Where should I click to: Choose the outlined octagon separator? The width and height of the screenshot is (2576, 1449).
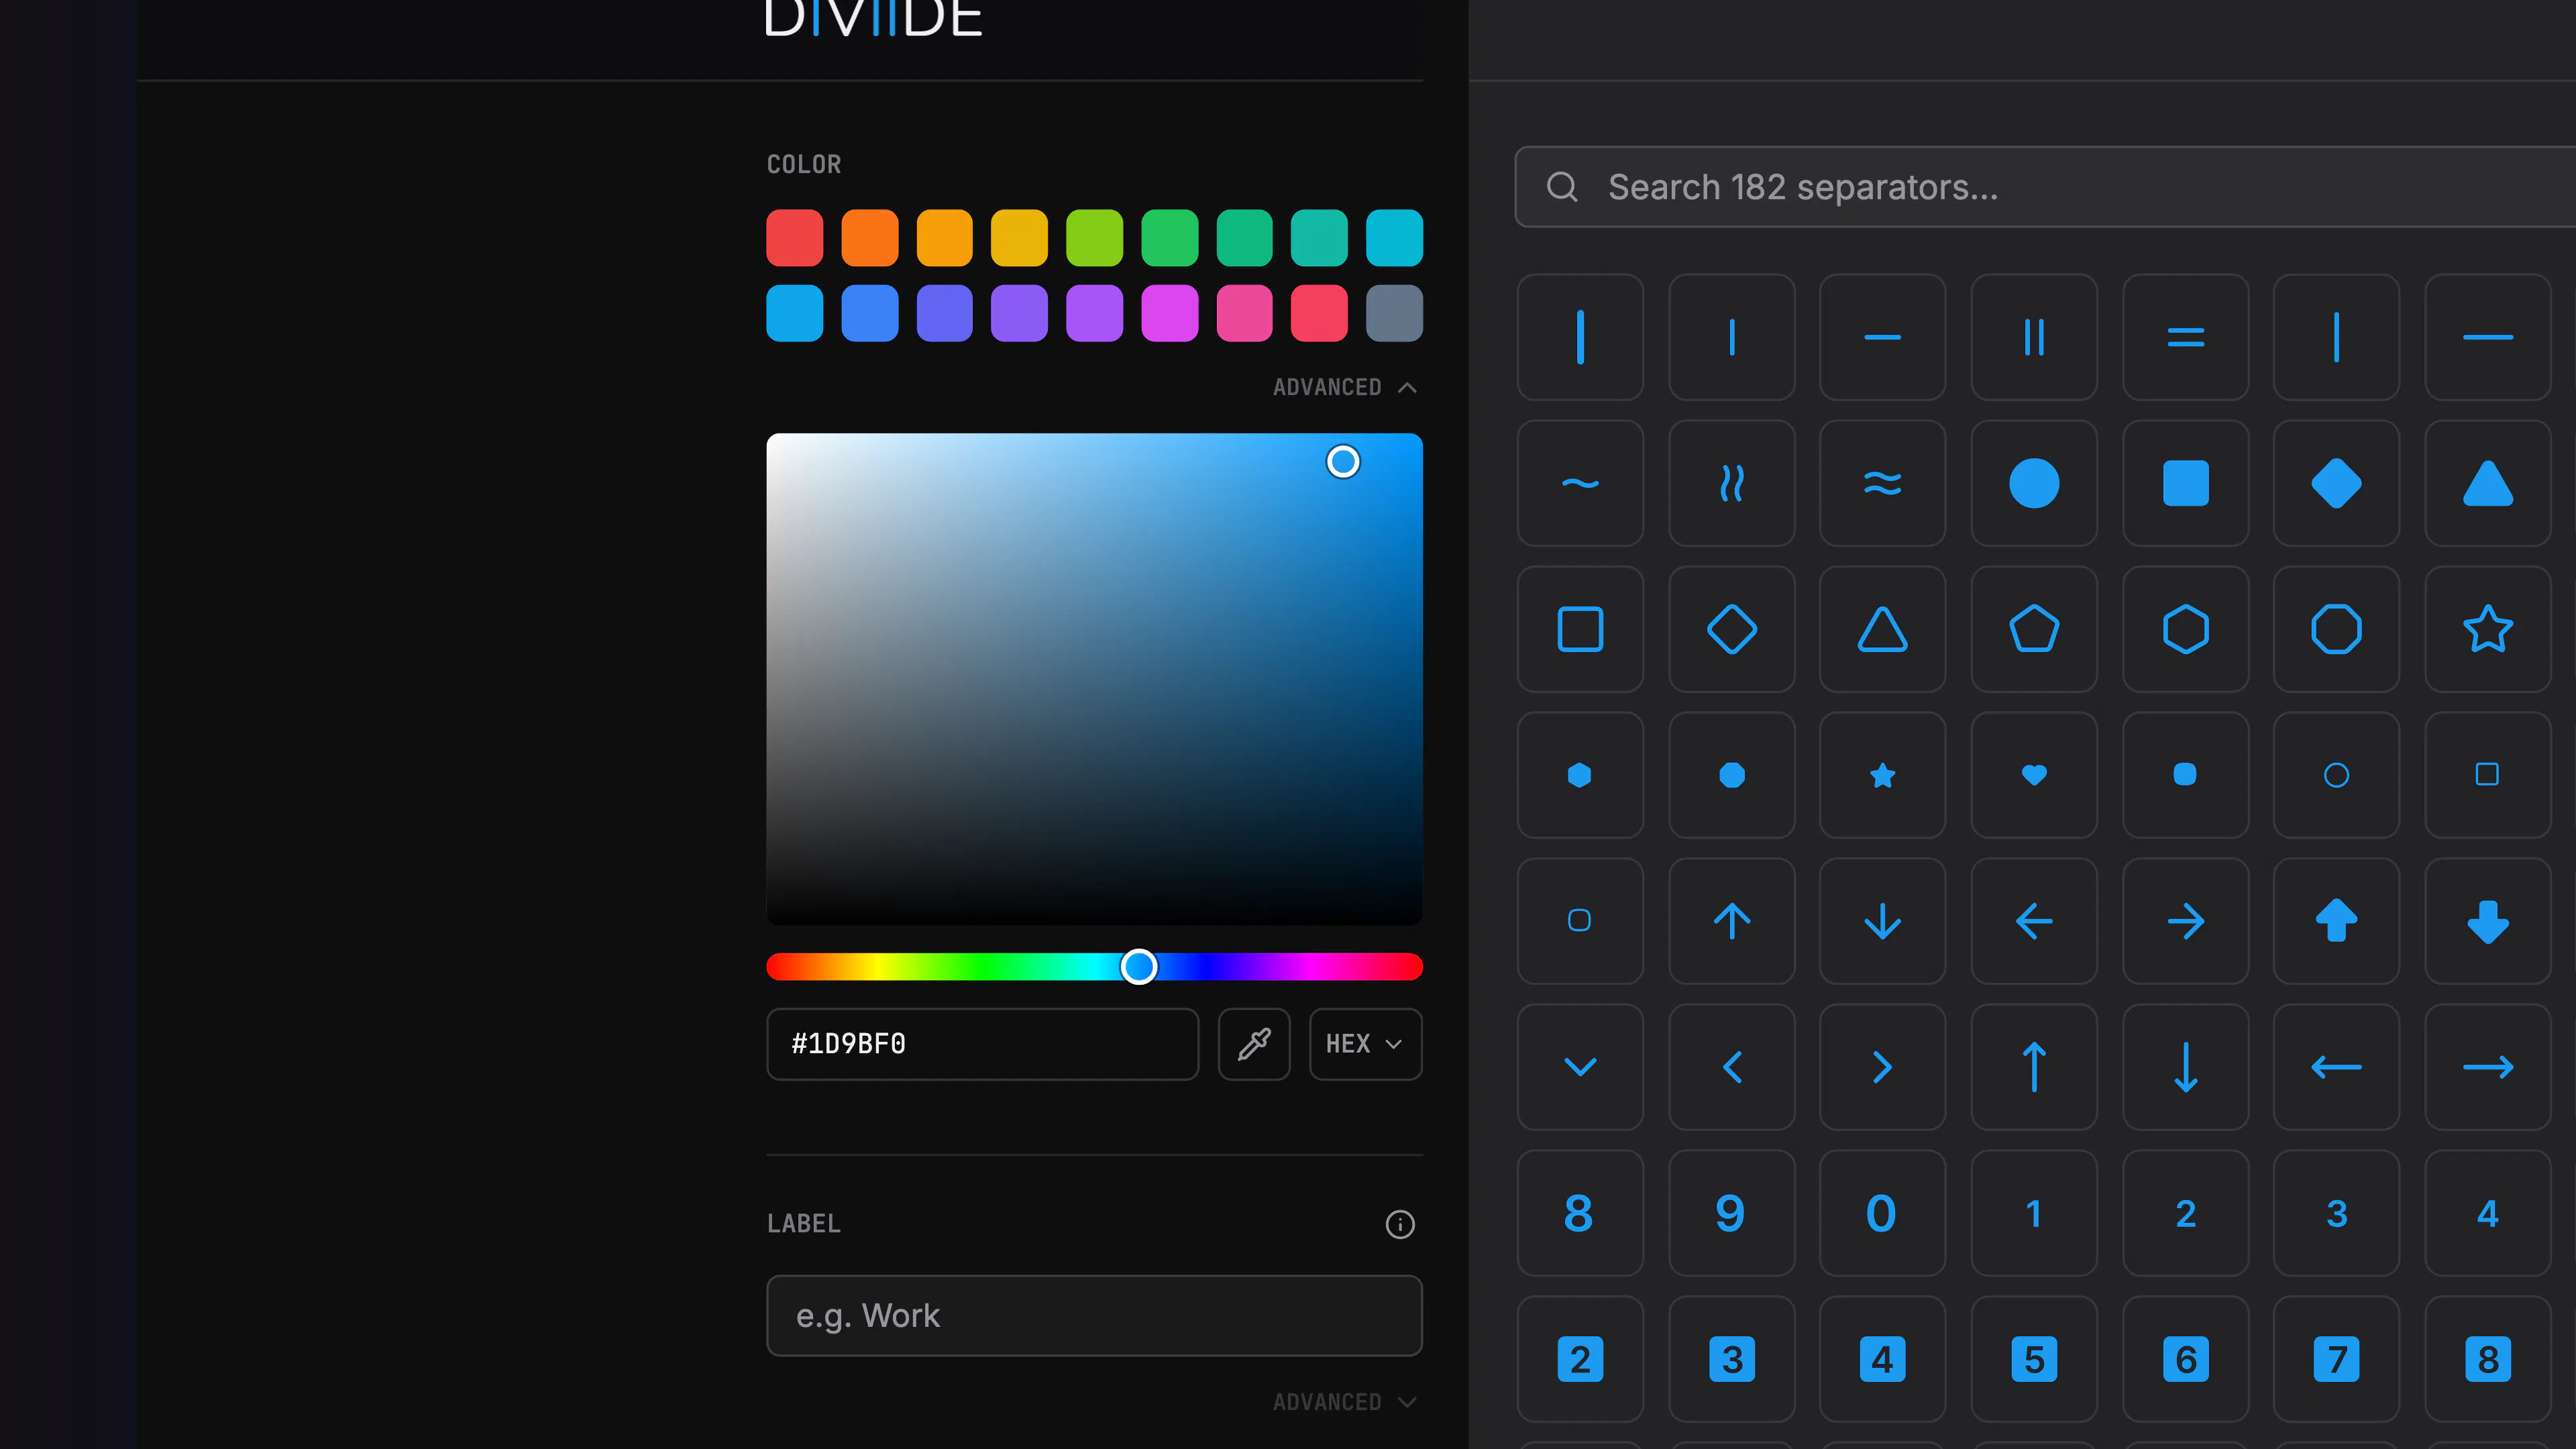[x=2336, y=629]
